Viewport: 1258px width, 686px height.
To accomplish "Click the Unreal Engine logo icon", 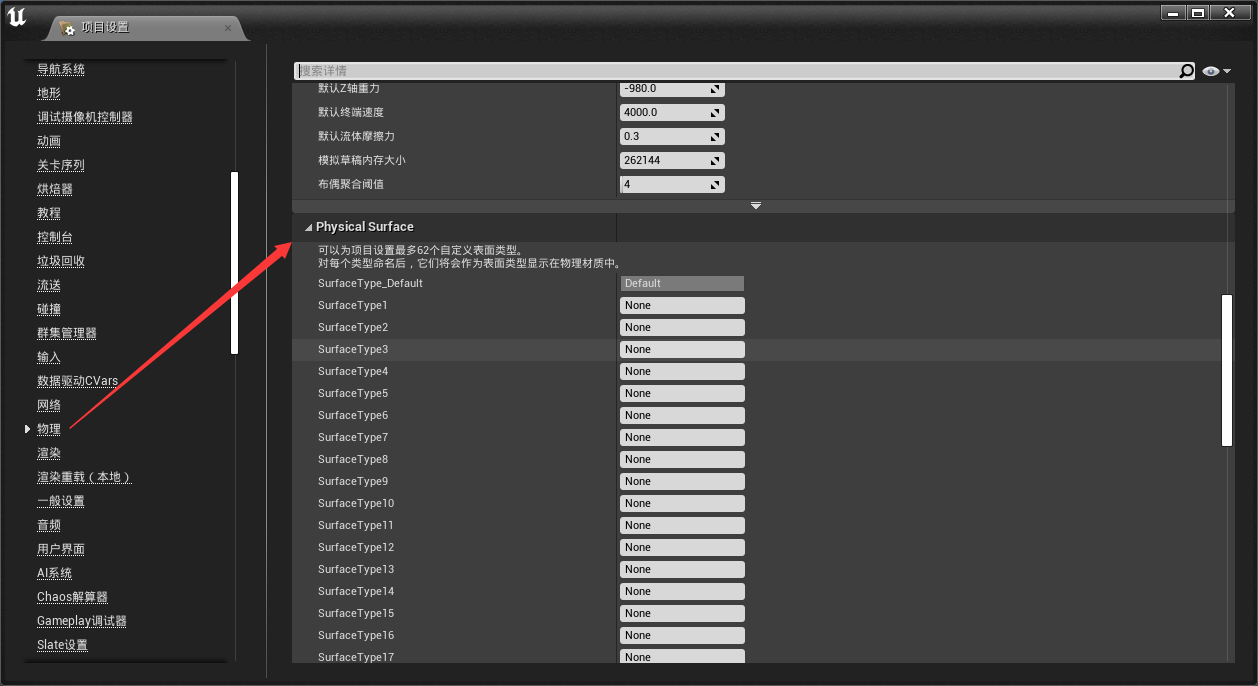I will pyautogui.click(x=17, y=20).
